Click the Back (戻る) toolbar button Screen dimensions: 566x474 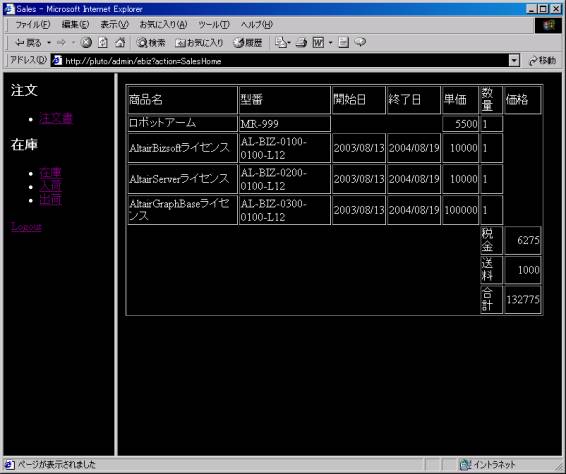(x=28, y=43)
